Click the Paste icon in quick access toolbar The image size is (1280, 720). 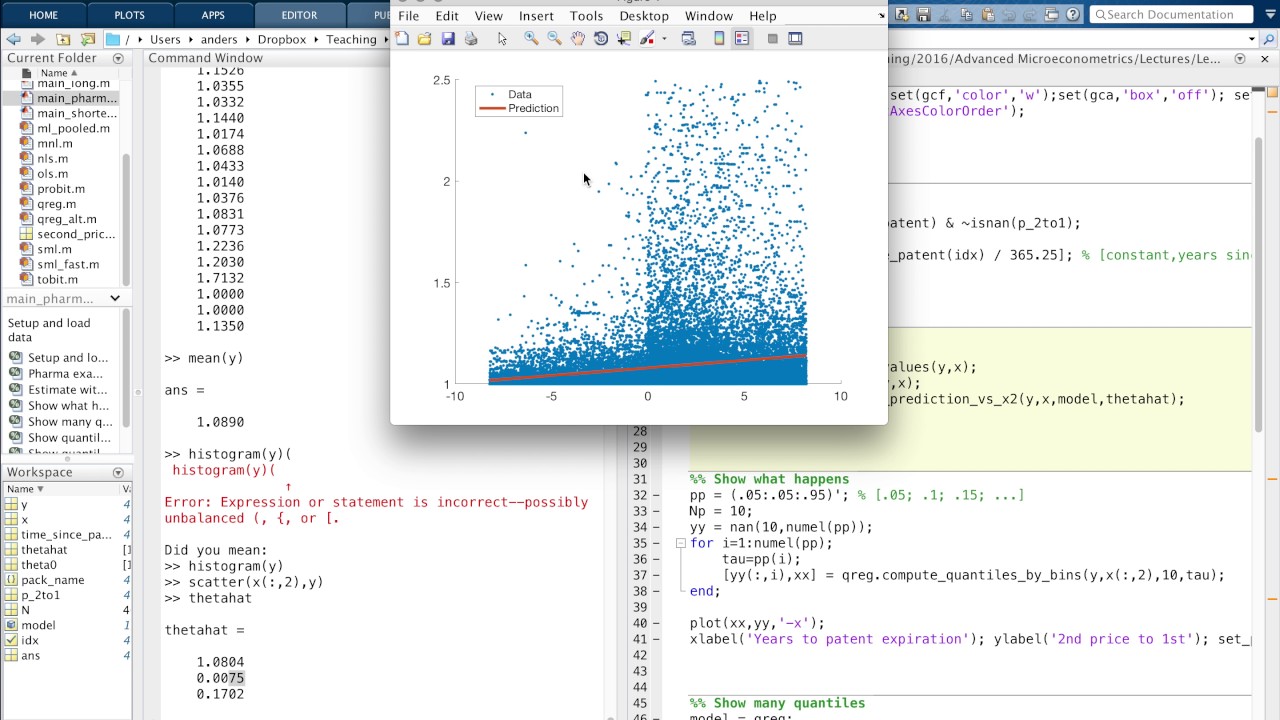990,14
